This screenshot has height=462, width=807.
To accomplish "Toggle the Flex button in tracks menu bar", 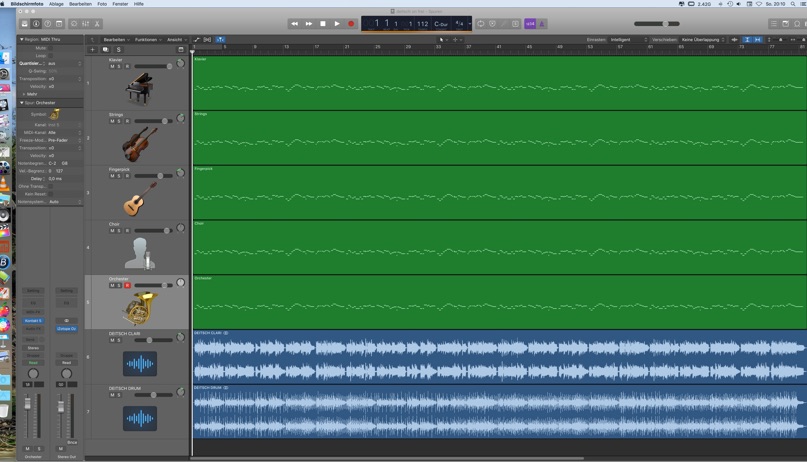I will pos(207,40).
